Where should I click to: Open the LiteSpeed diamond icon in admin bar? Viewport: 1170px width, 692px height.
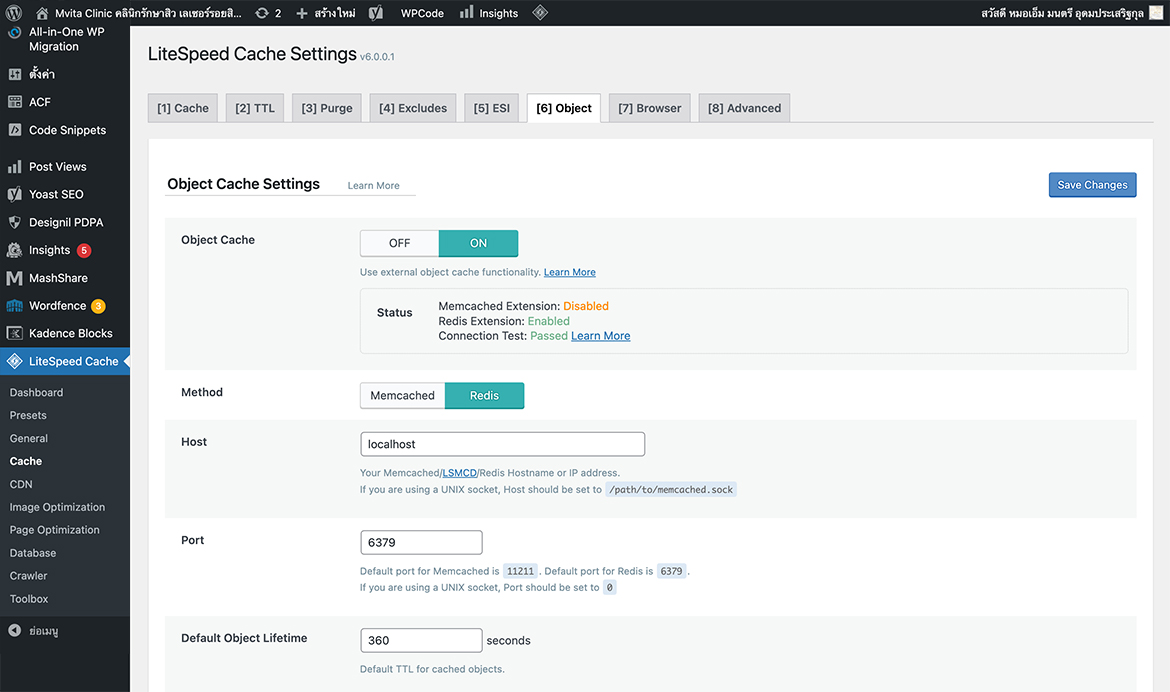click(540, 13)
